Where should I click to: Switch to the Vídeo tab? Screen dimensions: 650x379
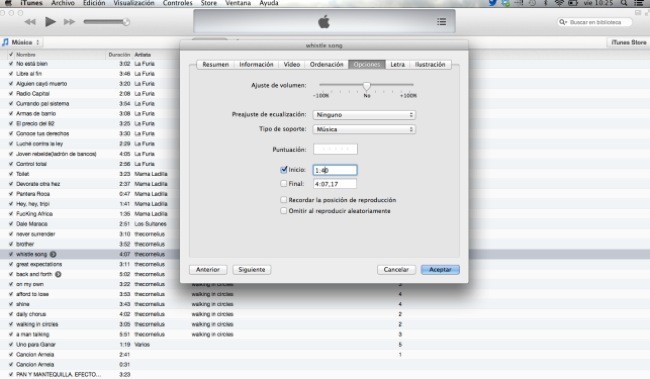[292, 65]
